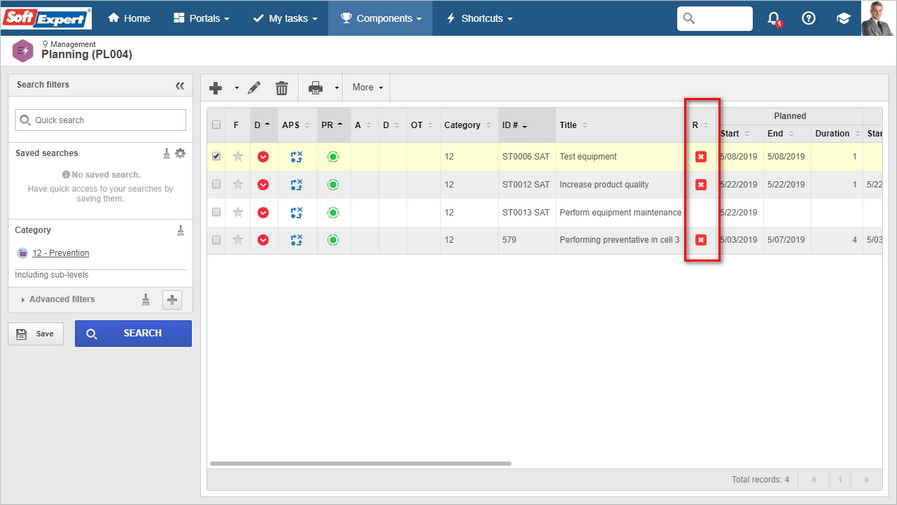
Task: Clear saved searches with broom icon
Action: pyautogui.click(x=166, y=153)
